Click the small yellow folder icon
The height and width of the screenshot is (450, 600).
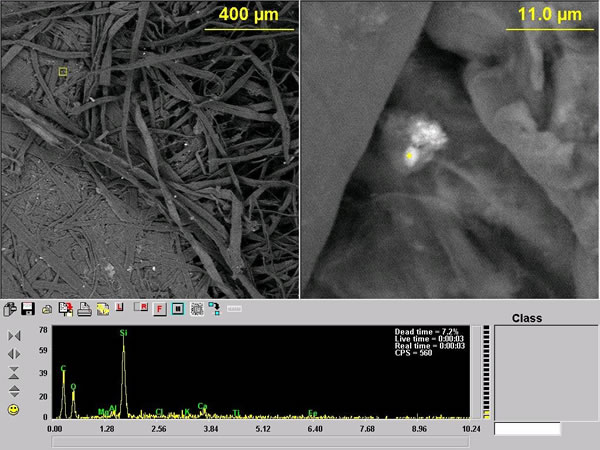click(47, 309)
